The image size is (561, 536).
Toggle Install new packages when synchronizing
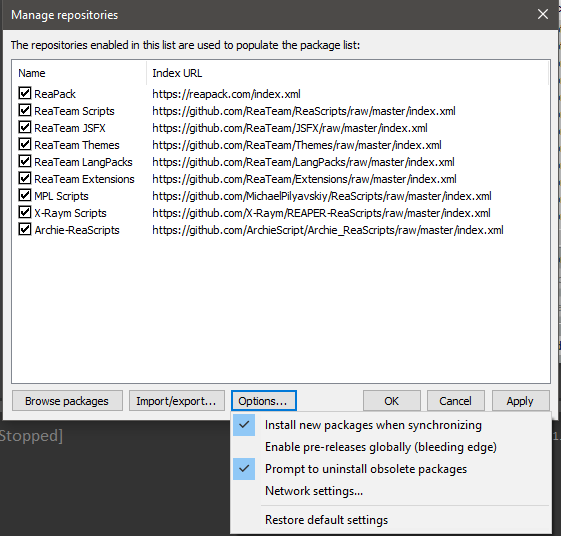click(391, 425)
